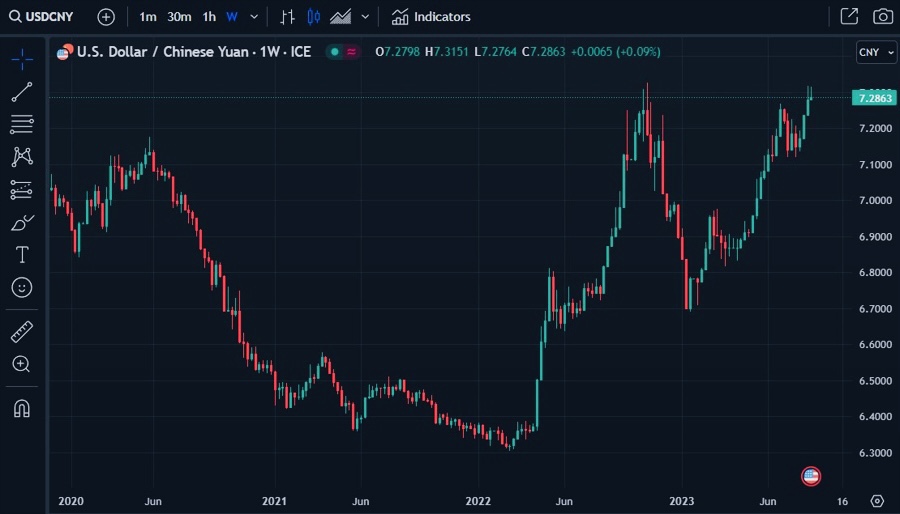The image size is (900, 514).
Task: Toggle magnet mode for drawings
Action: coord(22,408)
